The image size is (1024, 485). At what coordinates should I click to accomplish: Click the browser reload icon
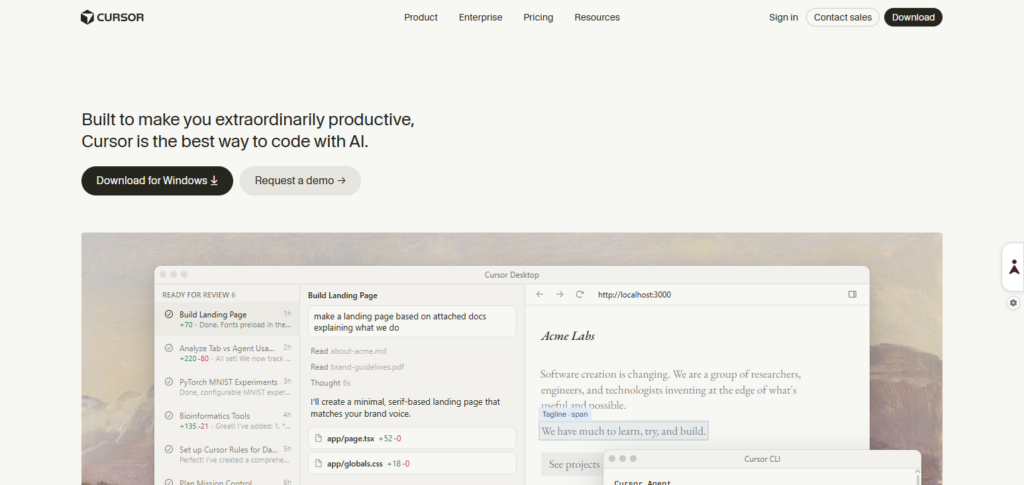tap(579, 294)
